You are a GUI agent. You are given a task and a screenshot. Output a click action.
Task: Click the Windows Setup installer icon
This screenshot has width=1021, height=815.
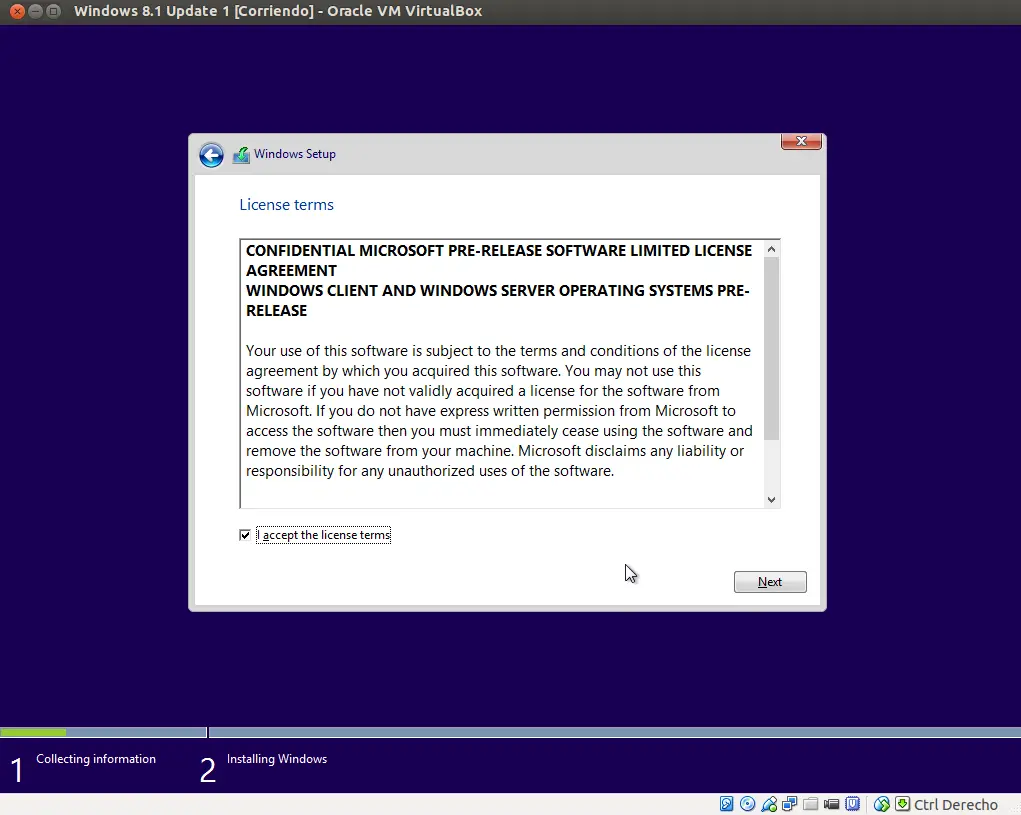241,155
